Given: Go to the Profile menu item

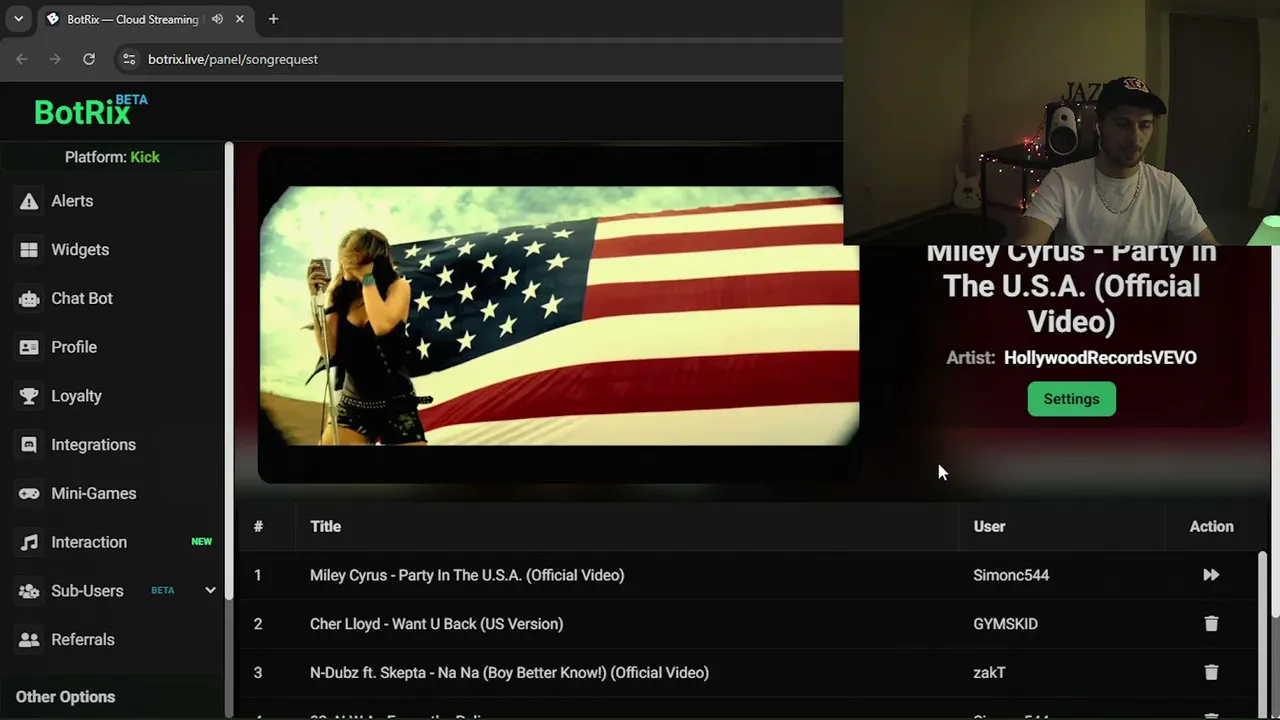Looking at the screenshot, I should (x=74, y=347).
